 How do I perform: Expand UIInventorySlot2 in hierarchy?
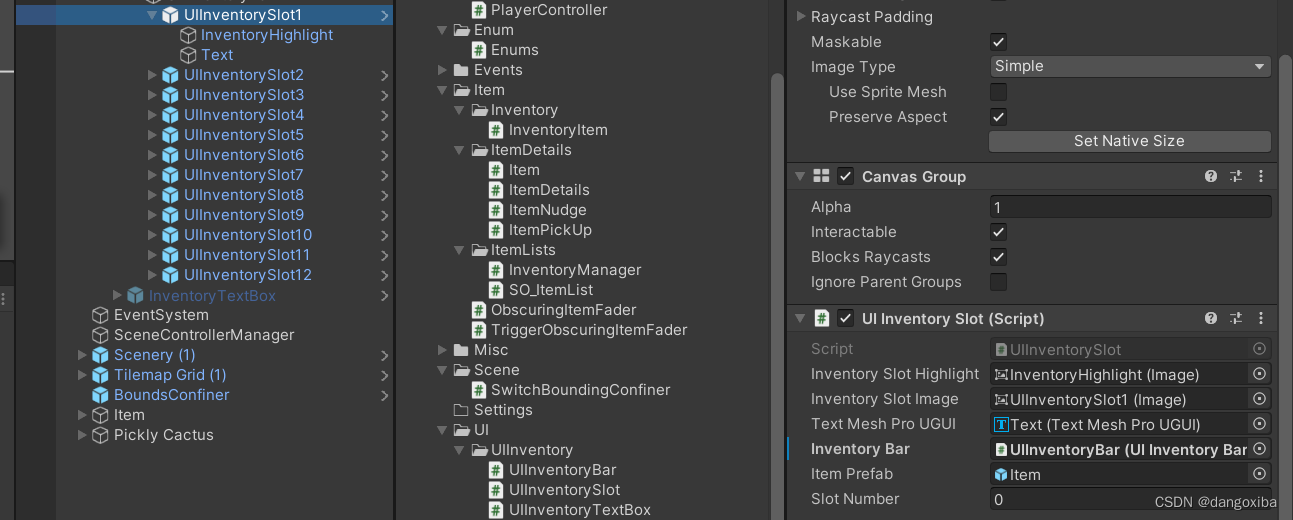click(152, 75)
